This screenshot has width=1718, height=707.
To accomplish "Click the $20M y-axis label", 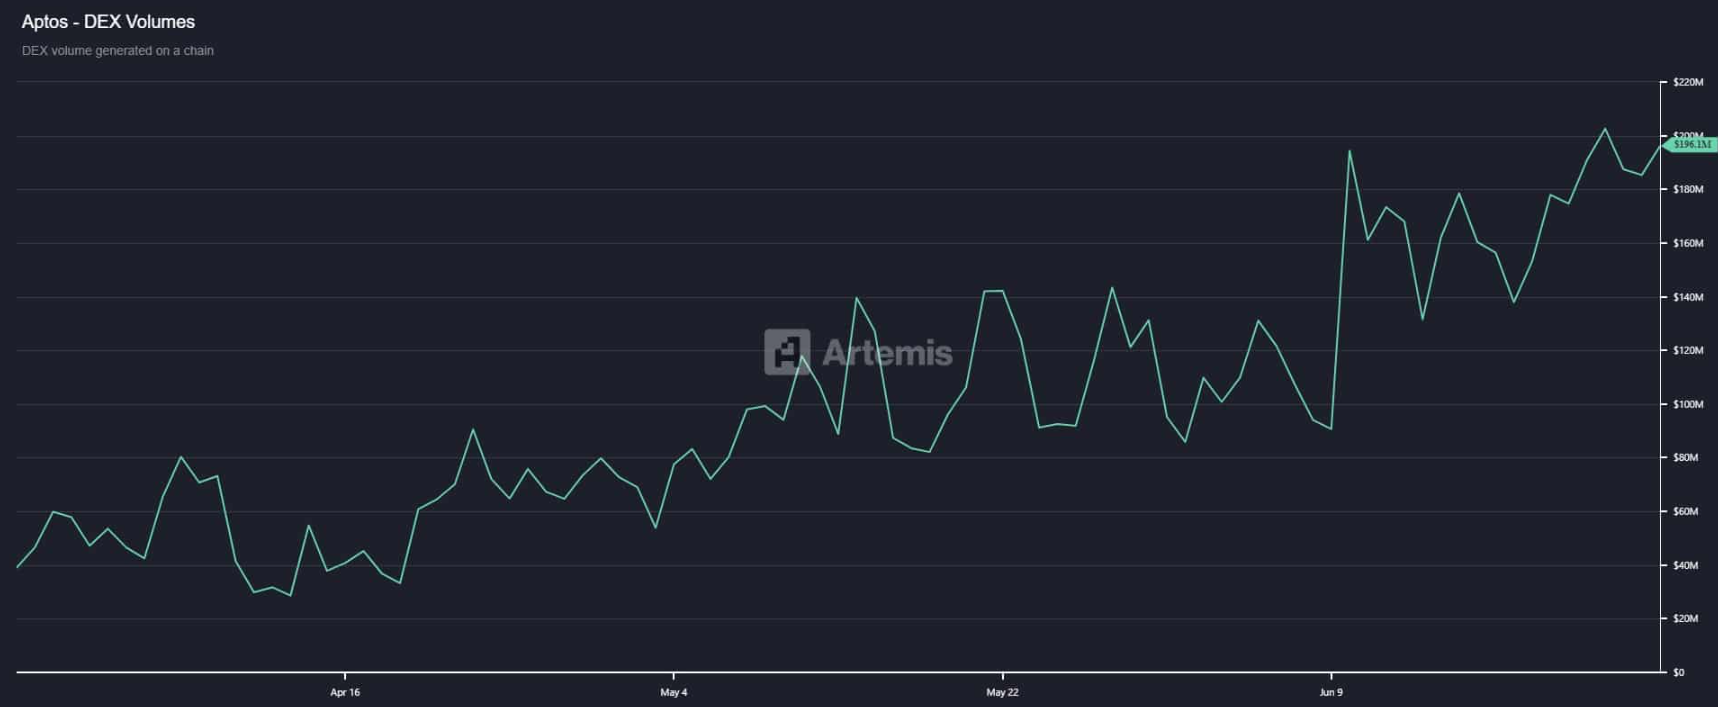I will pyautogui.click(x=1686, y=619).
